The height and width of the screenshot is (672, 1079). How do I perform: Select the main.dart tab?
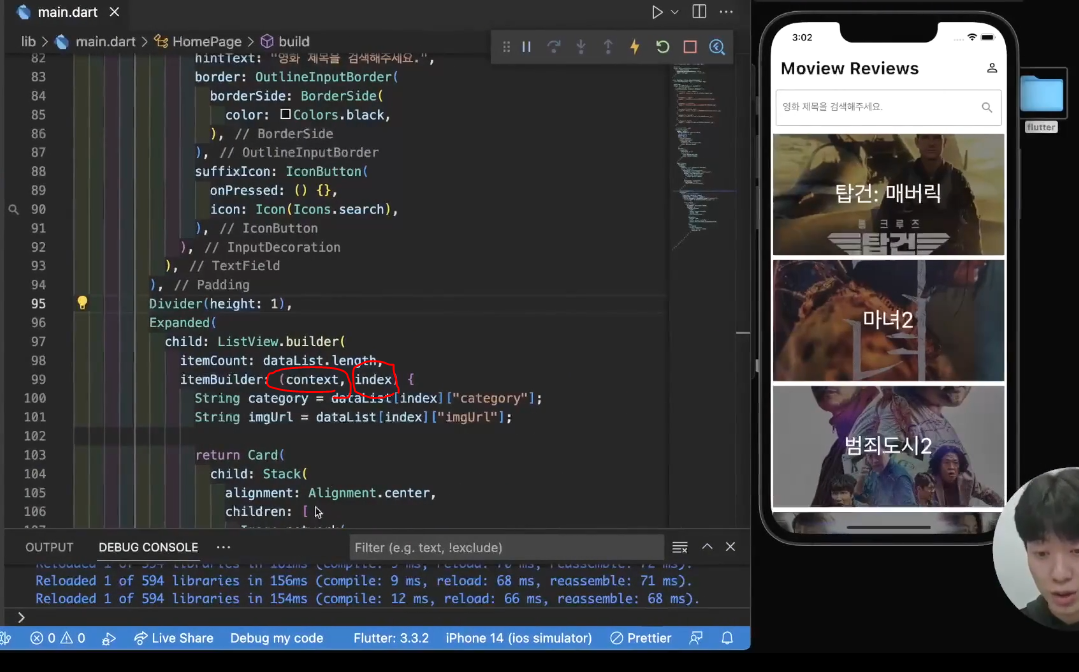tap(67, 12)
